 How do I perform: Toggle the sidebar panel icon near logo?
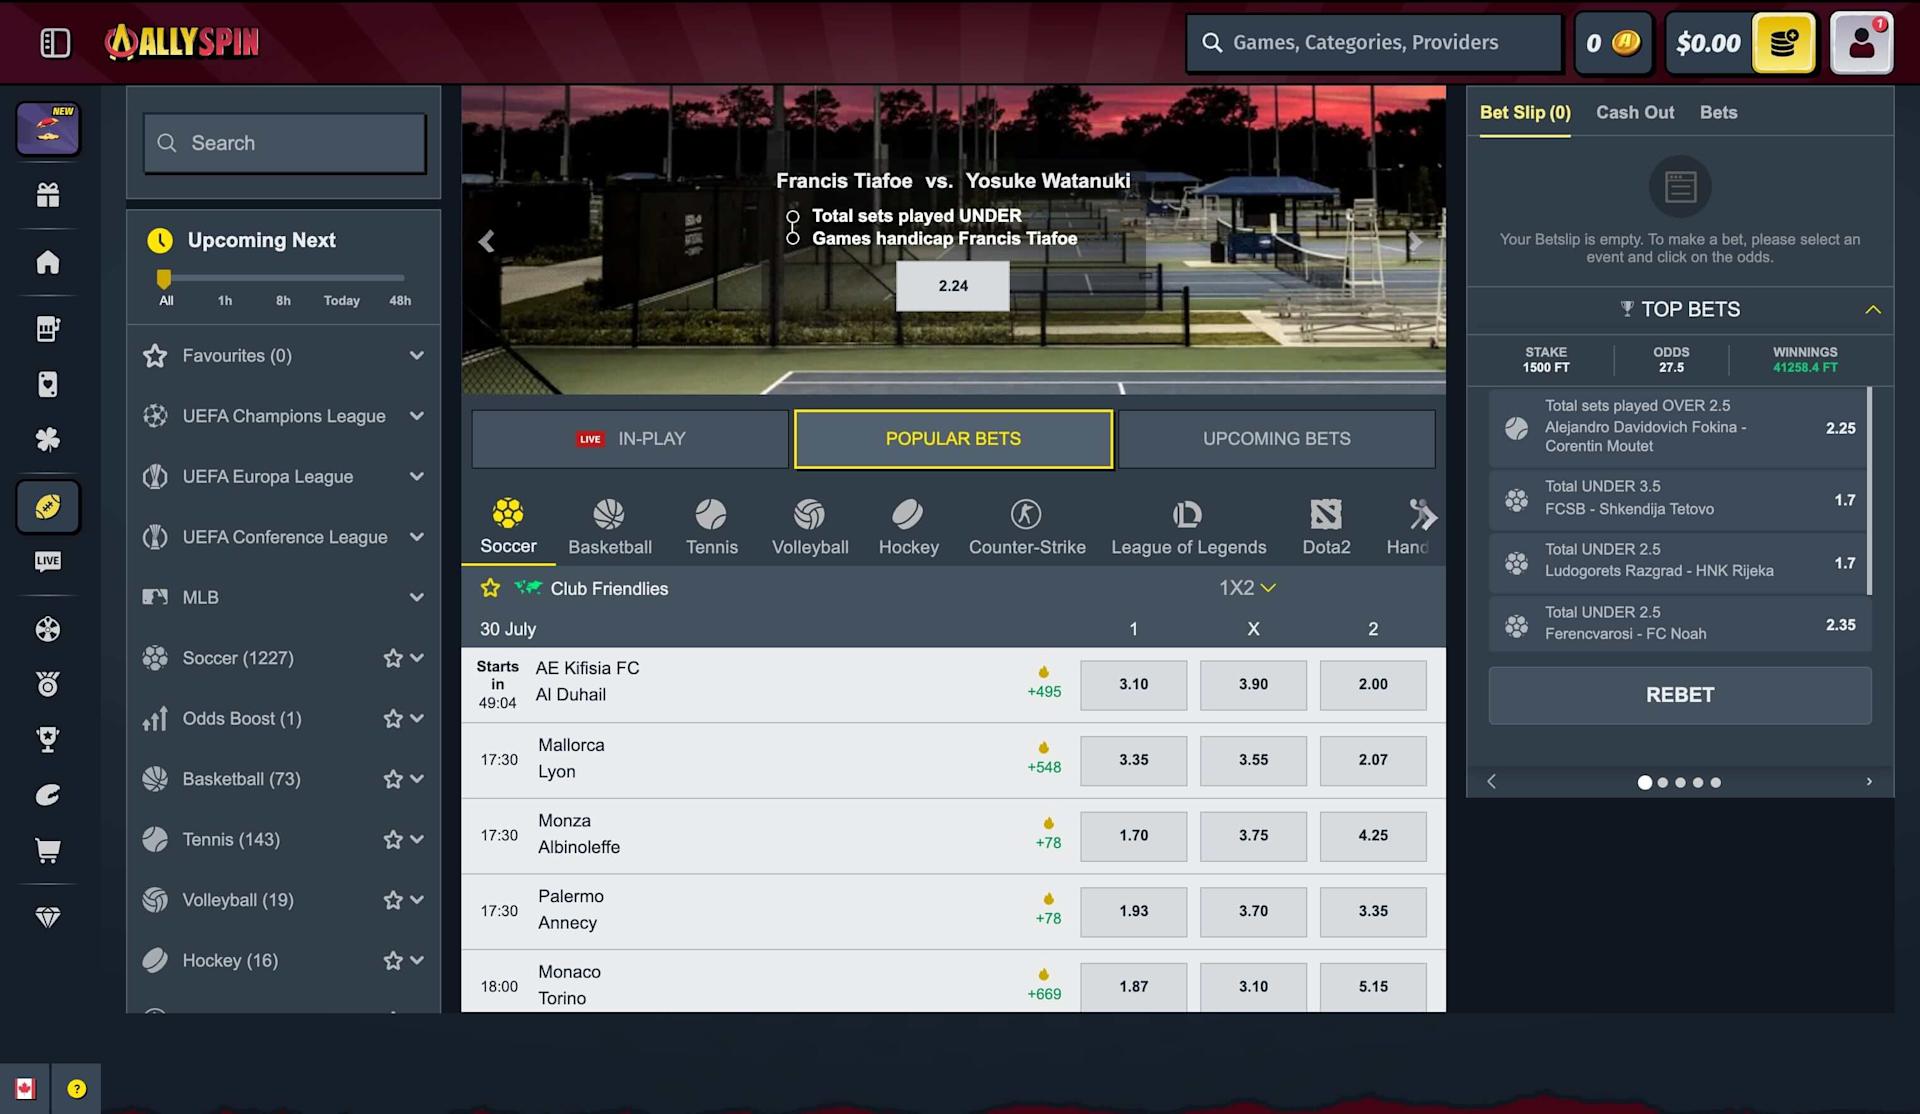coord(55,42)
